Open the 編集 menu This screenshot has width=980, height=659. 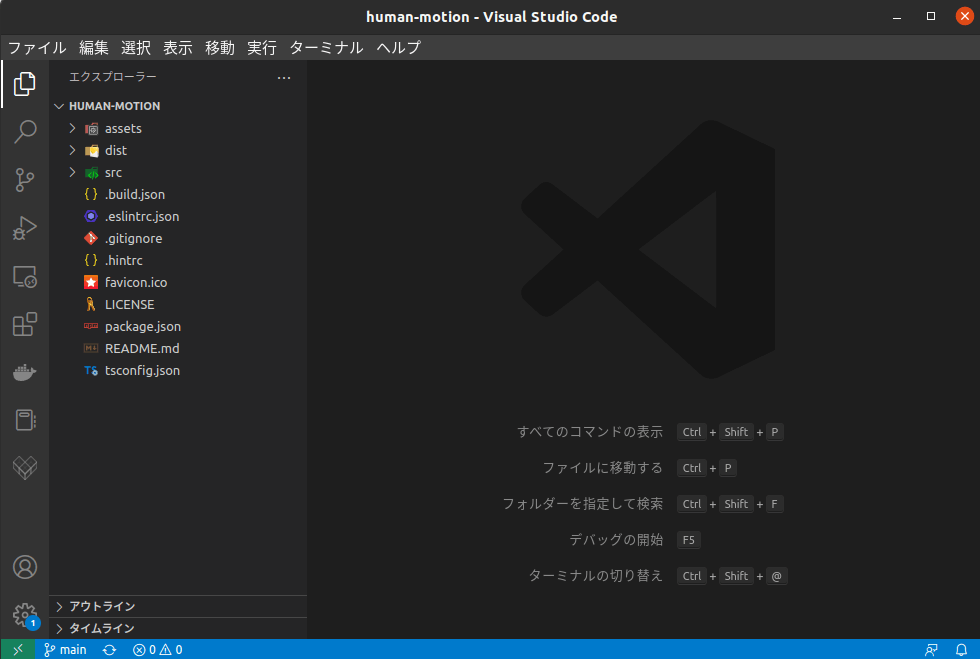click(x=94, y=48)
